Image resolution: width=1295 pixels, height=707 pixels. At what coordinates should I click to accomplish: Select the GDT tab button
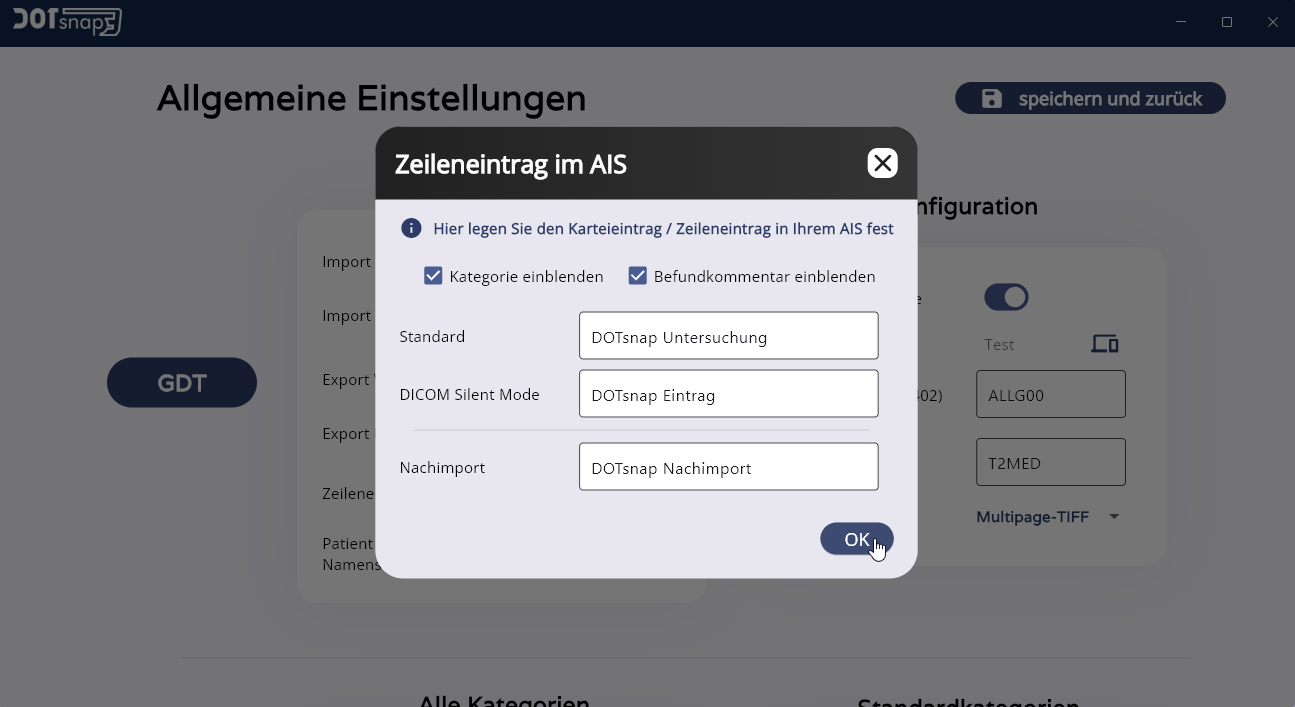pyautogui.click(x=182, y=382)
